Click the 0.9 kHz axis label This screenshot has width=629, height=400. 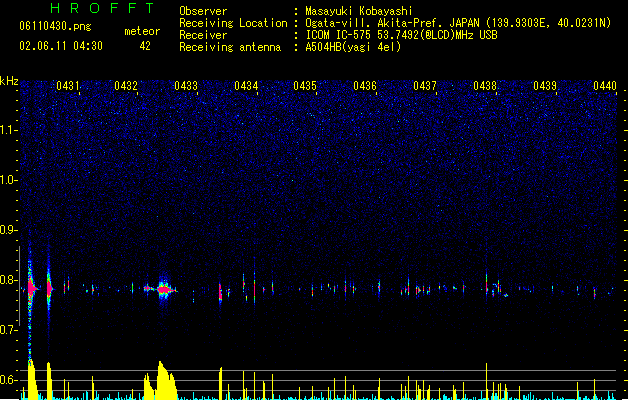pyautogui.click(x=9, y=230)
